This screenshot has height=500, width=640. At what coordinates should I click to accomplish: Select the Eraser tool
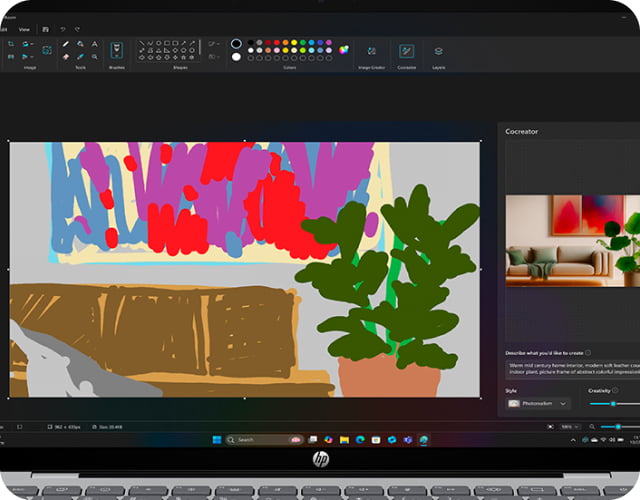click(x=66, y=57)
